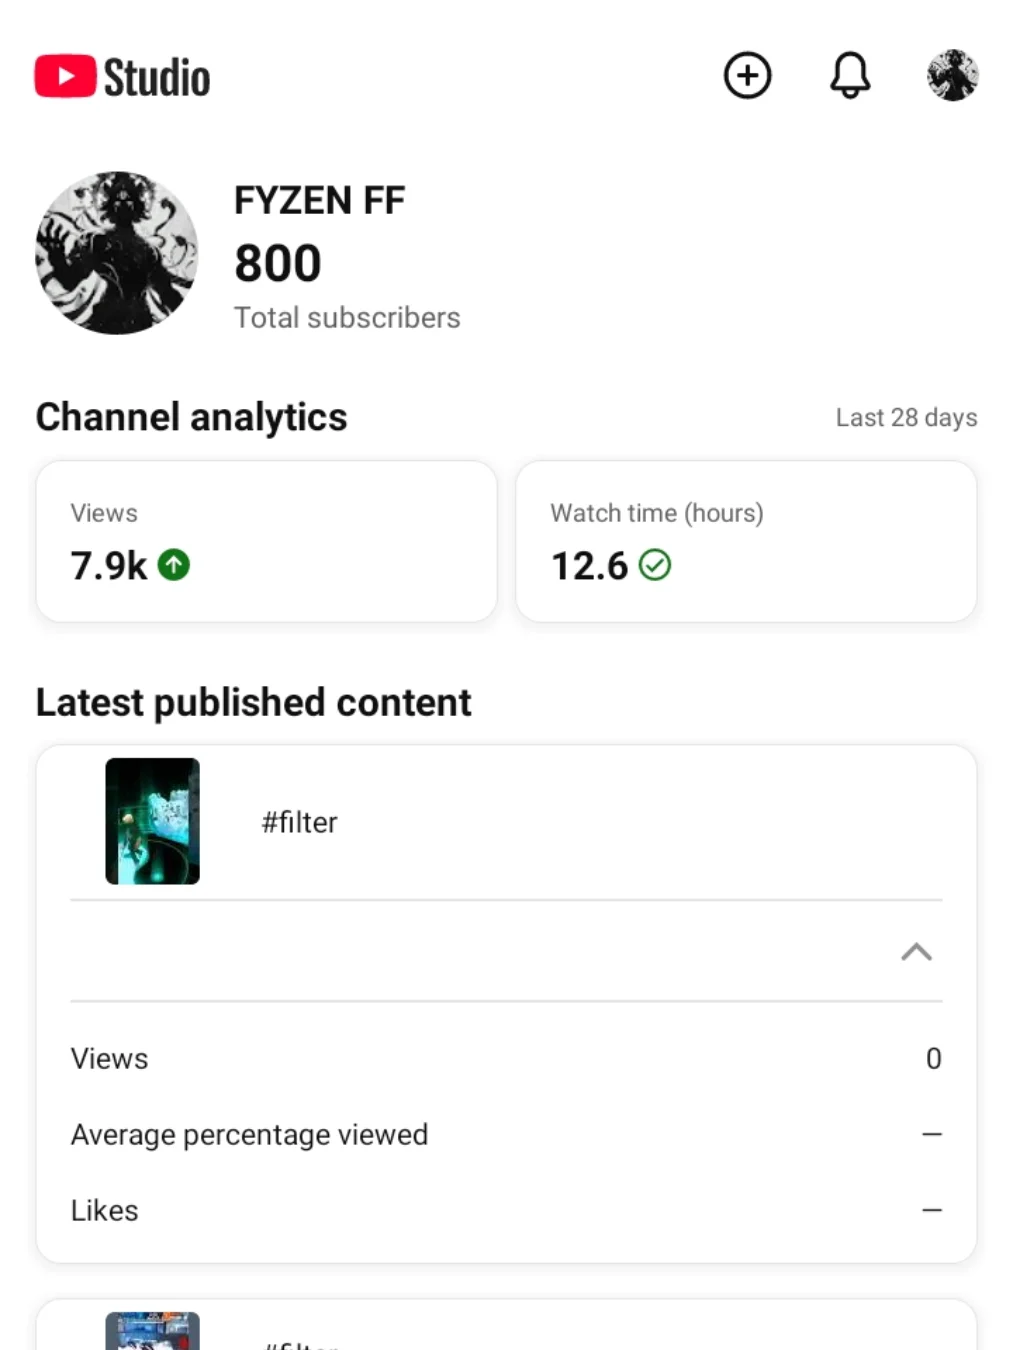This screenshot has width=1013, height=1350.
Task: Tap the Likes stat row
Action: (x=505, y=1210)
